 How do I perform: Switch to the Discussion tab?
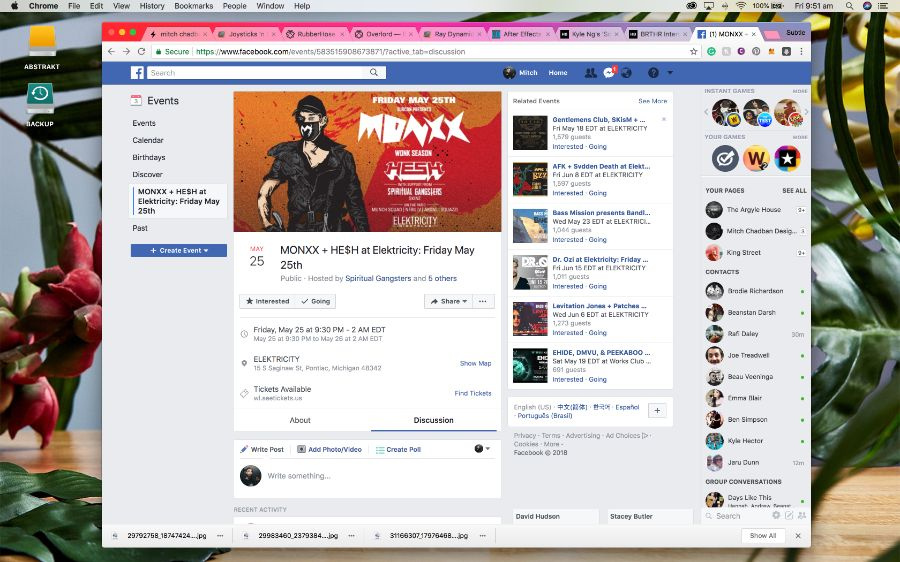433,420
